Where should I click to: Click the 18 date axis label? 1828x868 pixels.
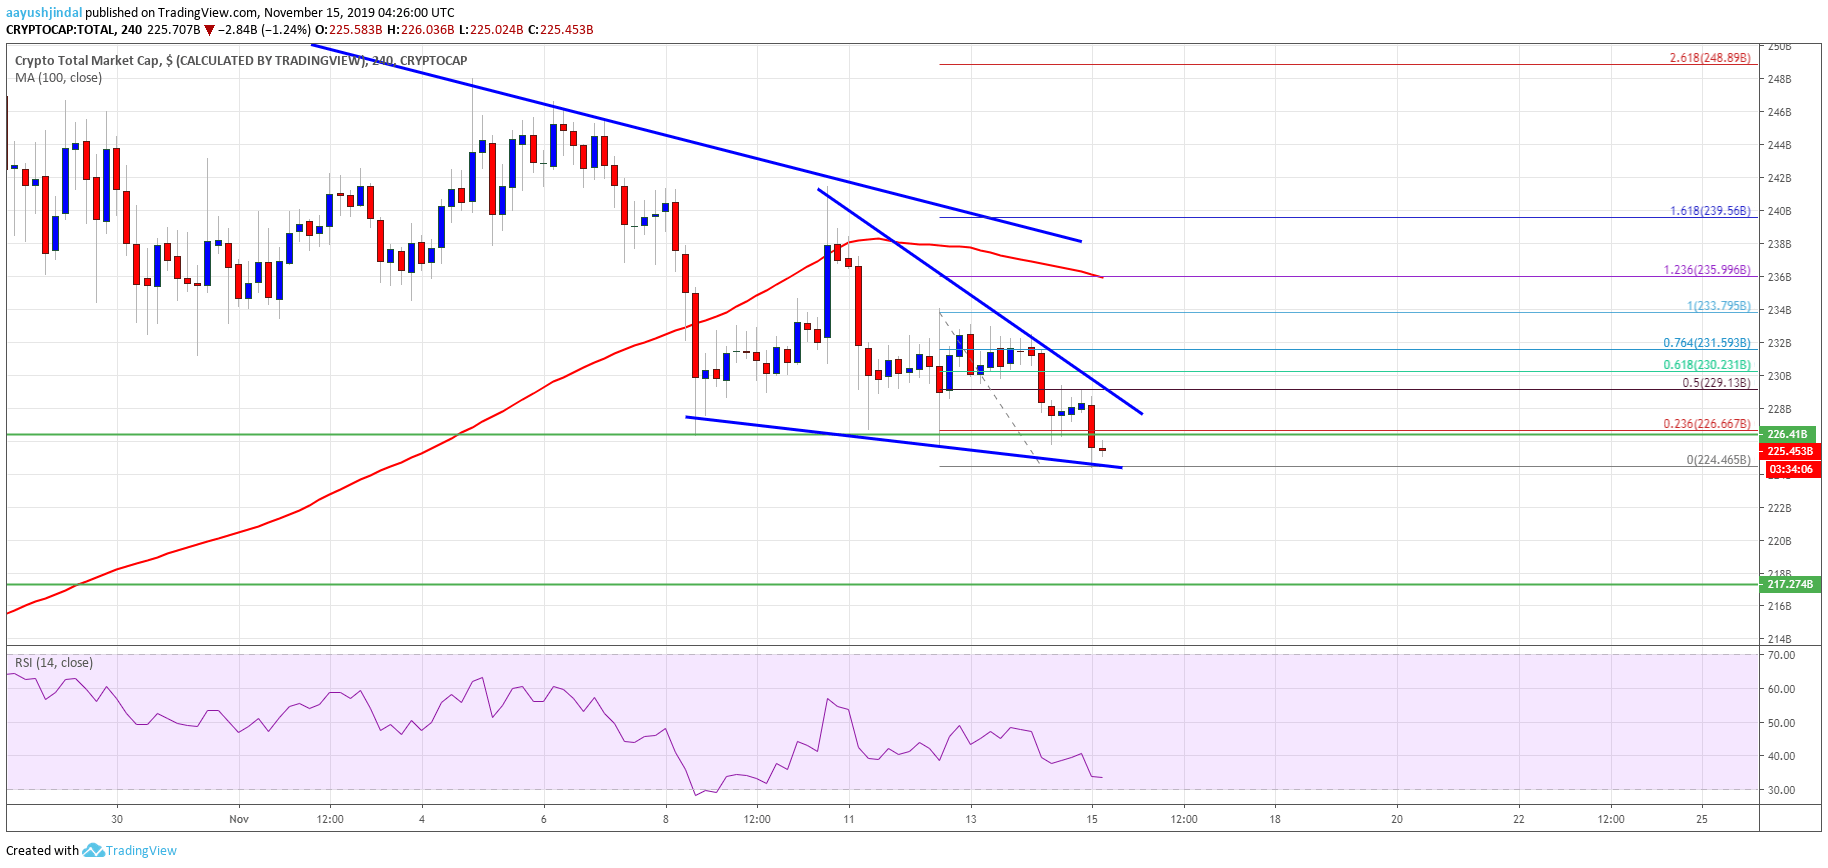point(1275,819)
